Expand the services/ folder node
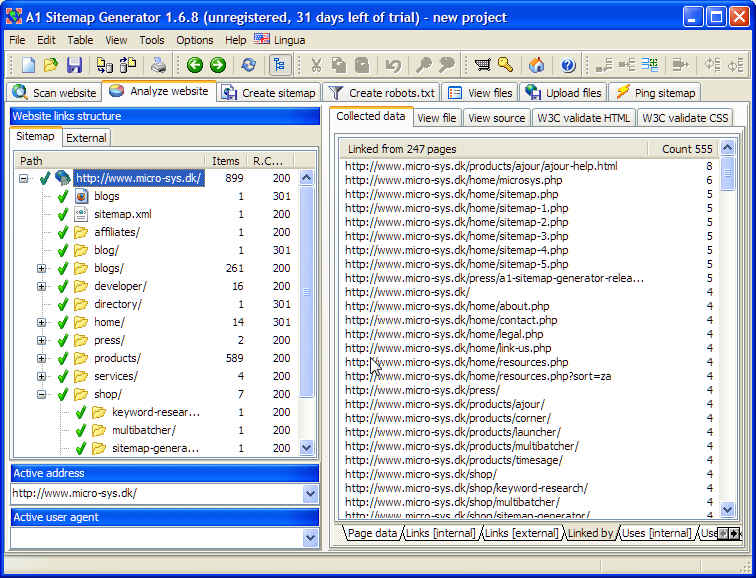Image resolution: width=756 pixels, height=578 pixels. tap(41, 376)
